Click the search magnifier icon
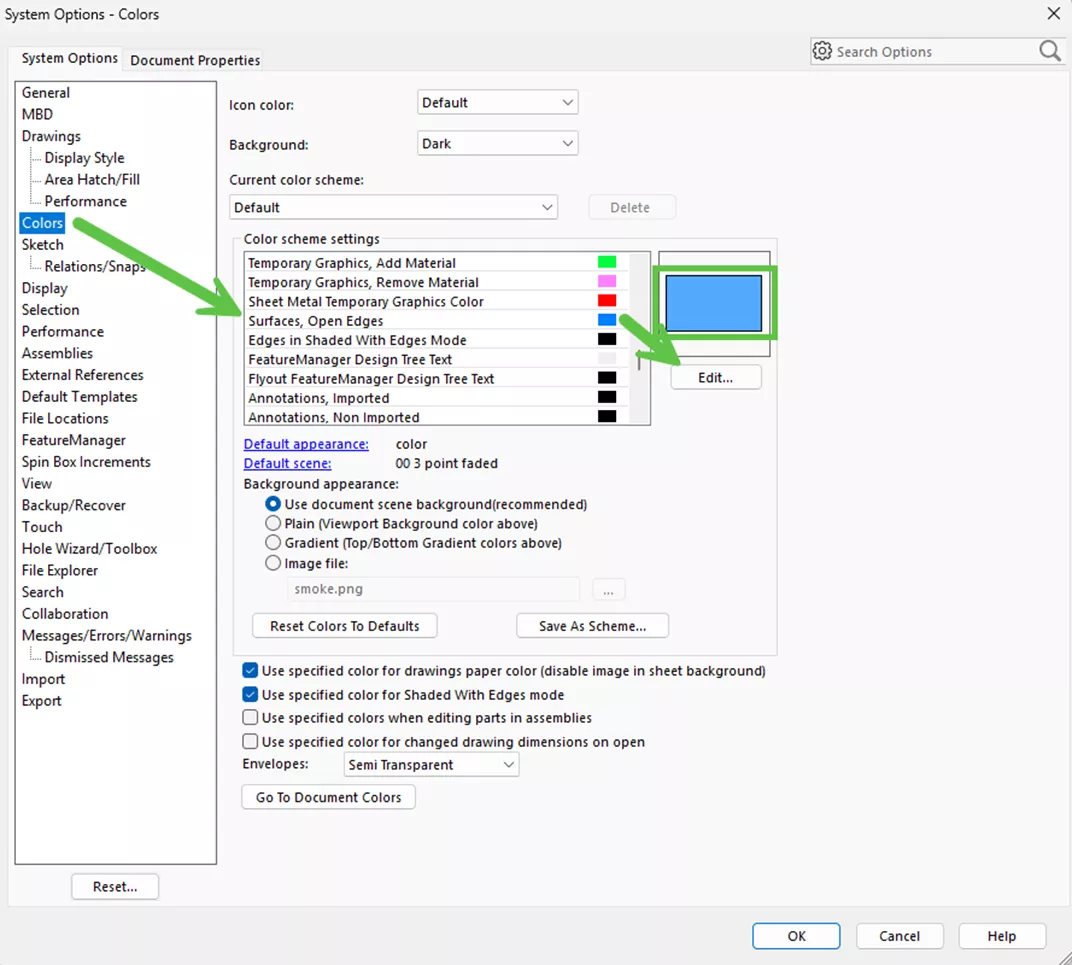 (x=1049, y=51)
